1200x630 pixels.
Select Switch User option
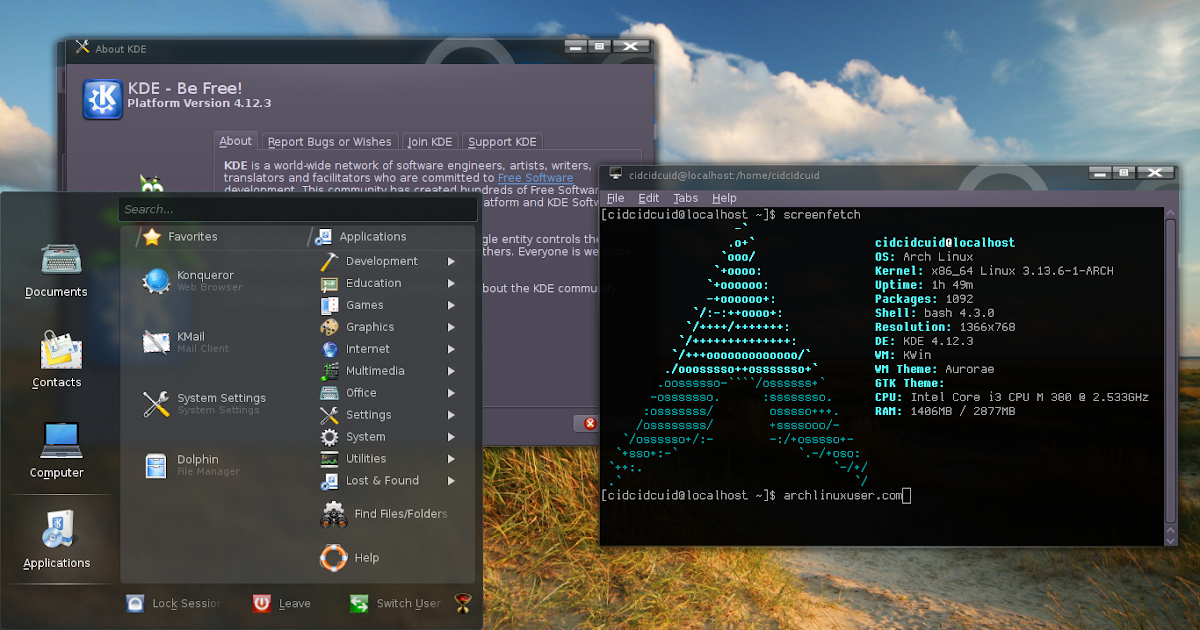(x=398, y=603)
